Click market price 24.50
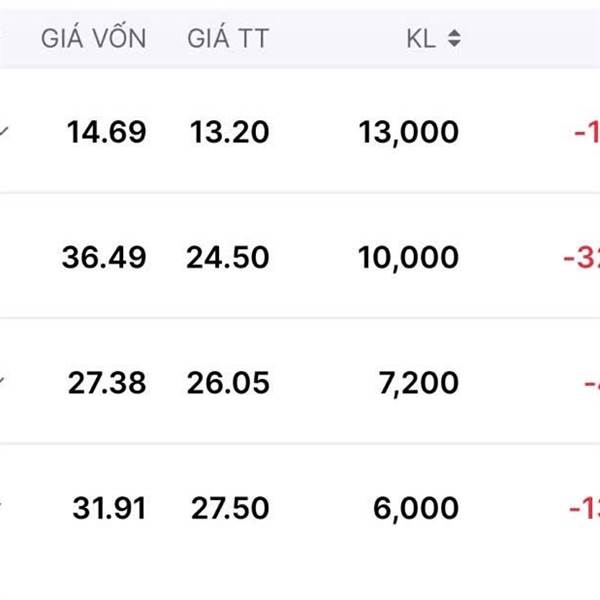The image size is (600, 600). (228, 257)
